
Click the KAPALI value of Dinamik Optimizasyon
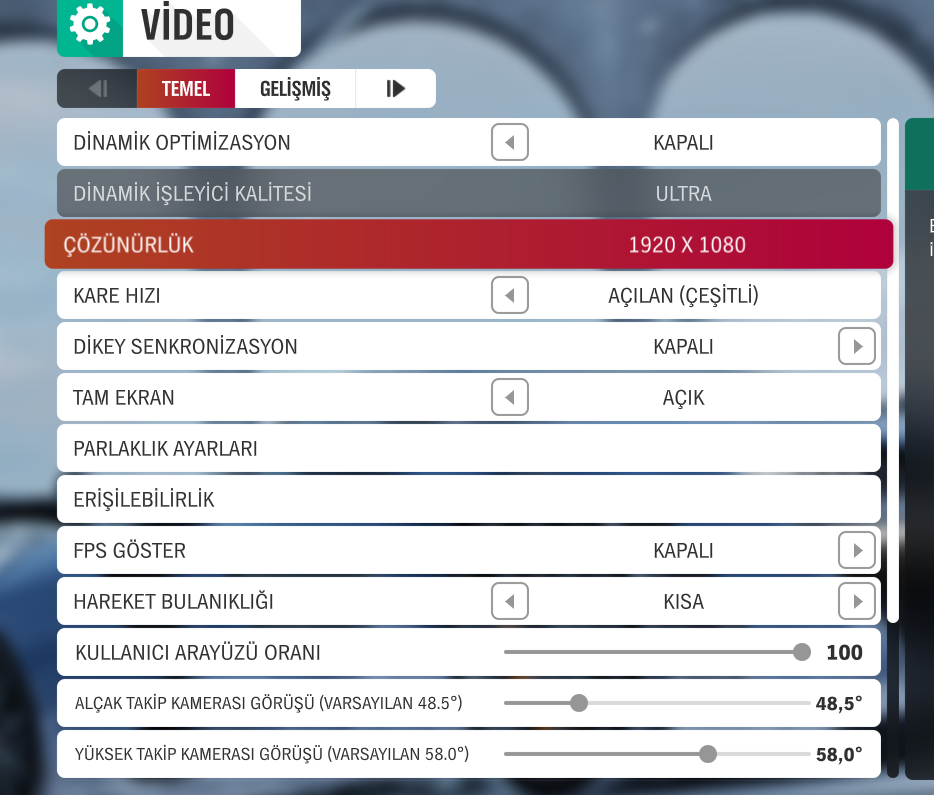683,143
